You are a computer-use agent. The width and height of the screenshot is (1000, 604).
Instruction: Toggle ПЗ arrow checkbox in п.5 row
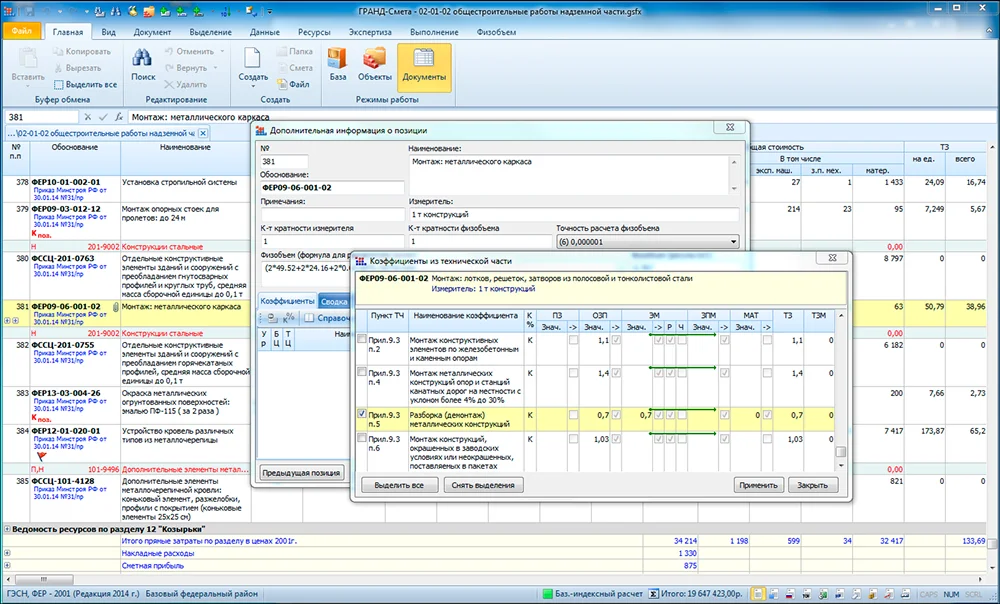click(x=573, y=415)
